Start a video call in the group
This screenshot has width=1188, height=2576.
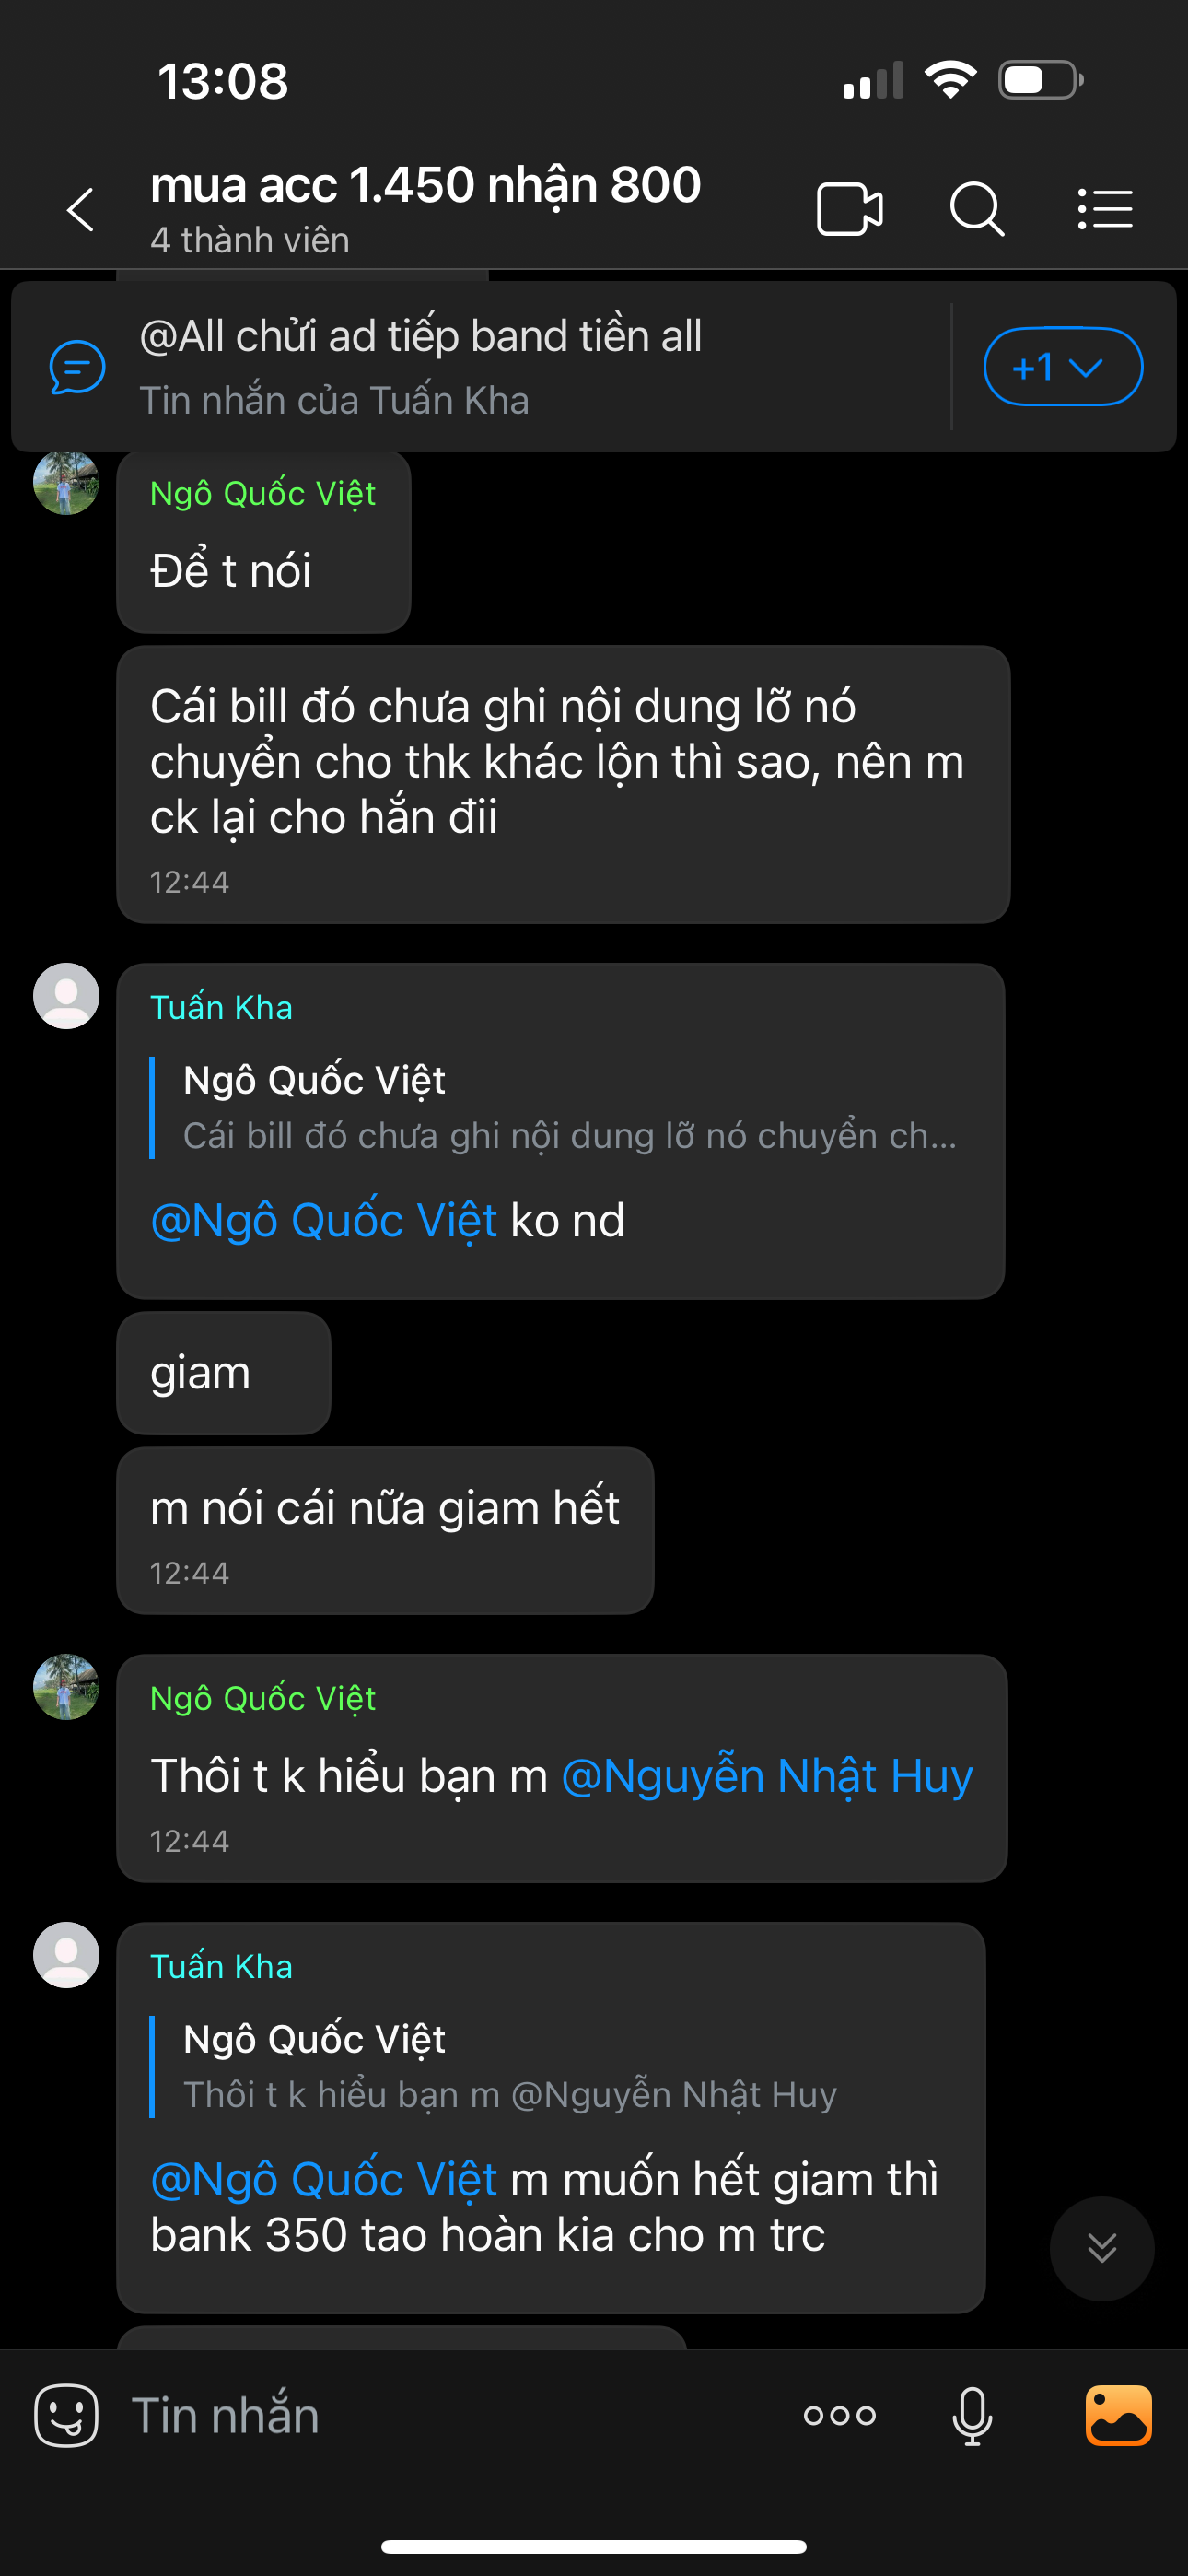tap(849, 210)
